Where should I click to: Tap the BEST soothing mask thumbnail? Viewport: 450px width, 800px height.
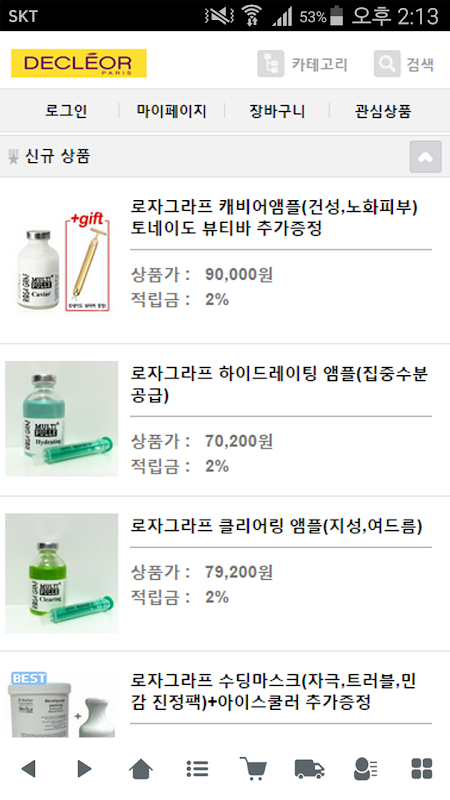pyautogui.click(x=62, y=704)
